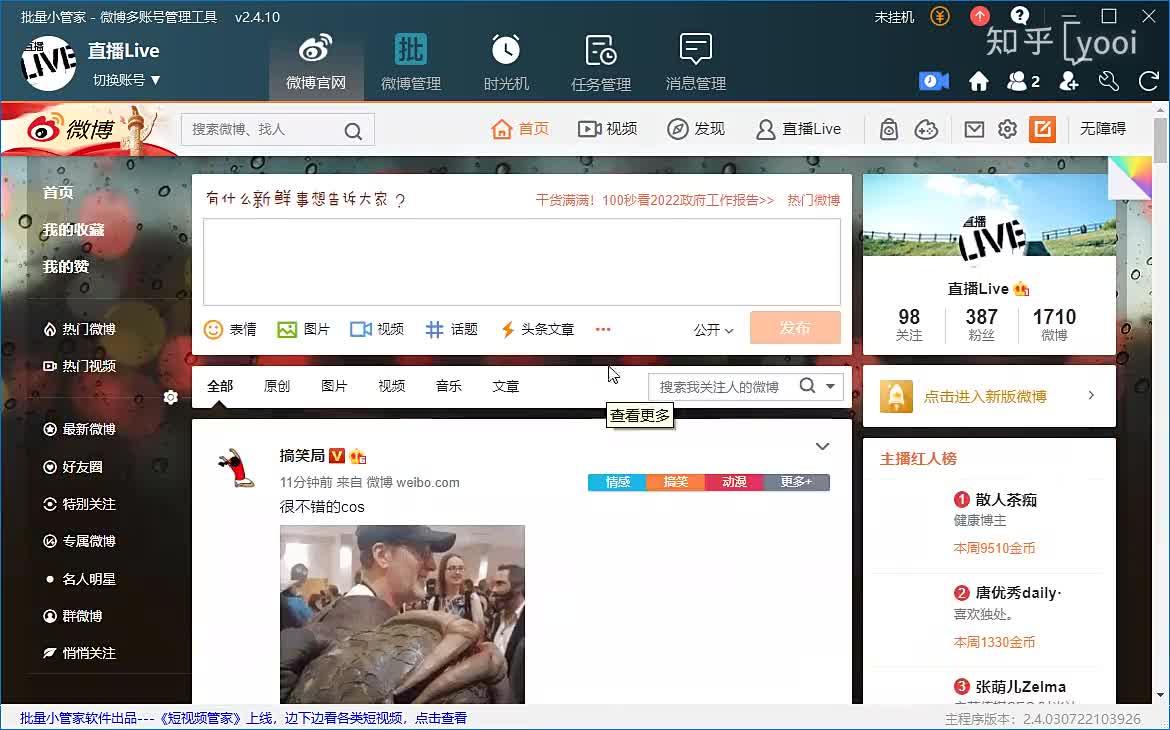The image size is (1170, 730).
Task: Open 头条文章 editor
Action: click(x=537, y=329)
